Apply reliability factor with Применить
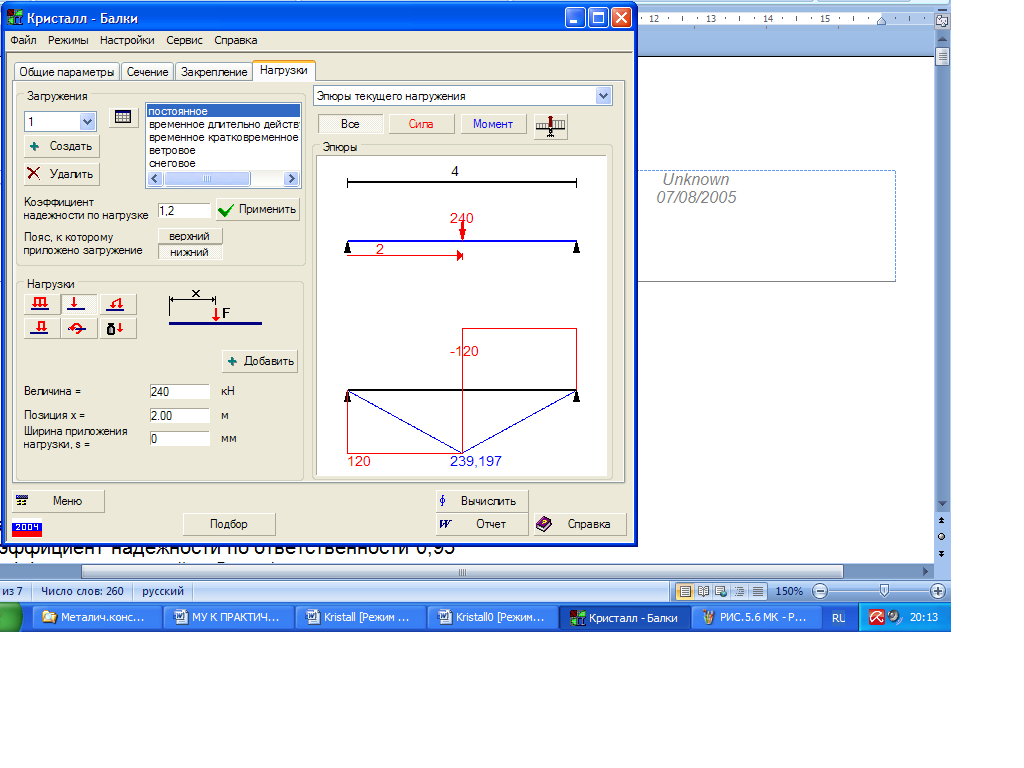The height and width of the screenshot is (768, 1024). point(257,210)
